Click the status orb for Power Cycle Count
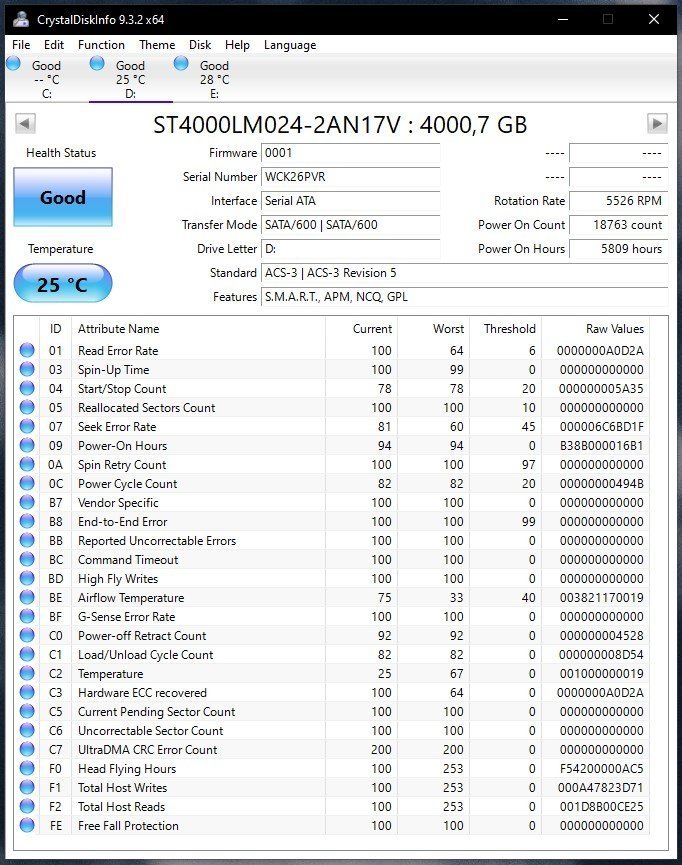 pyautogui.click(x=27, y=483)
